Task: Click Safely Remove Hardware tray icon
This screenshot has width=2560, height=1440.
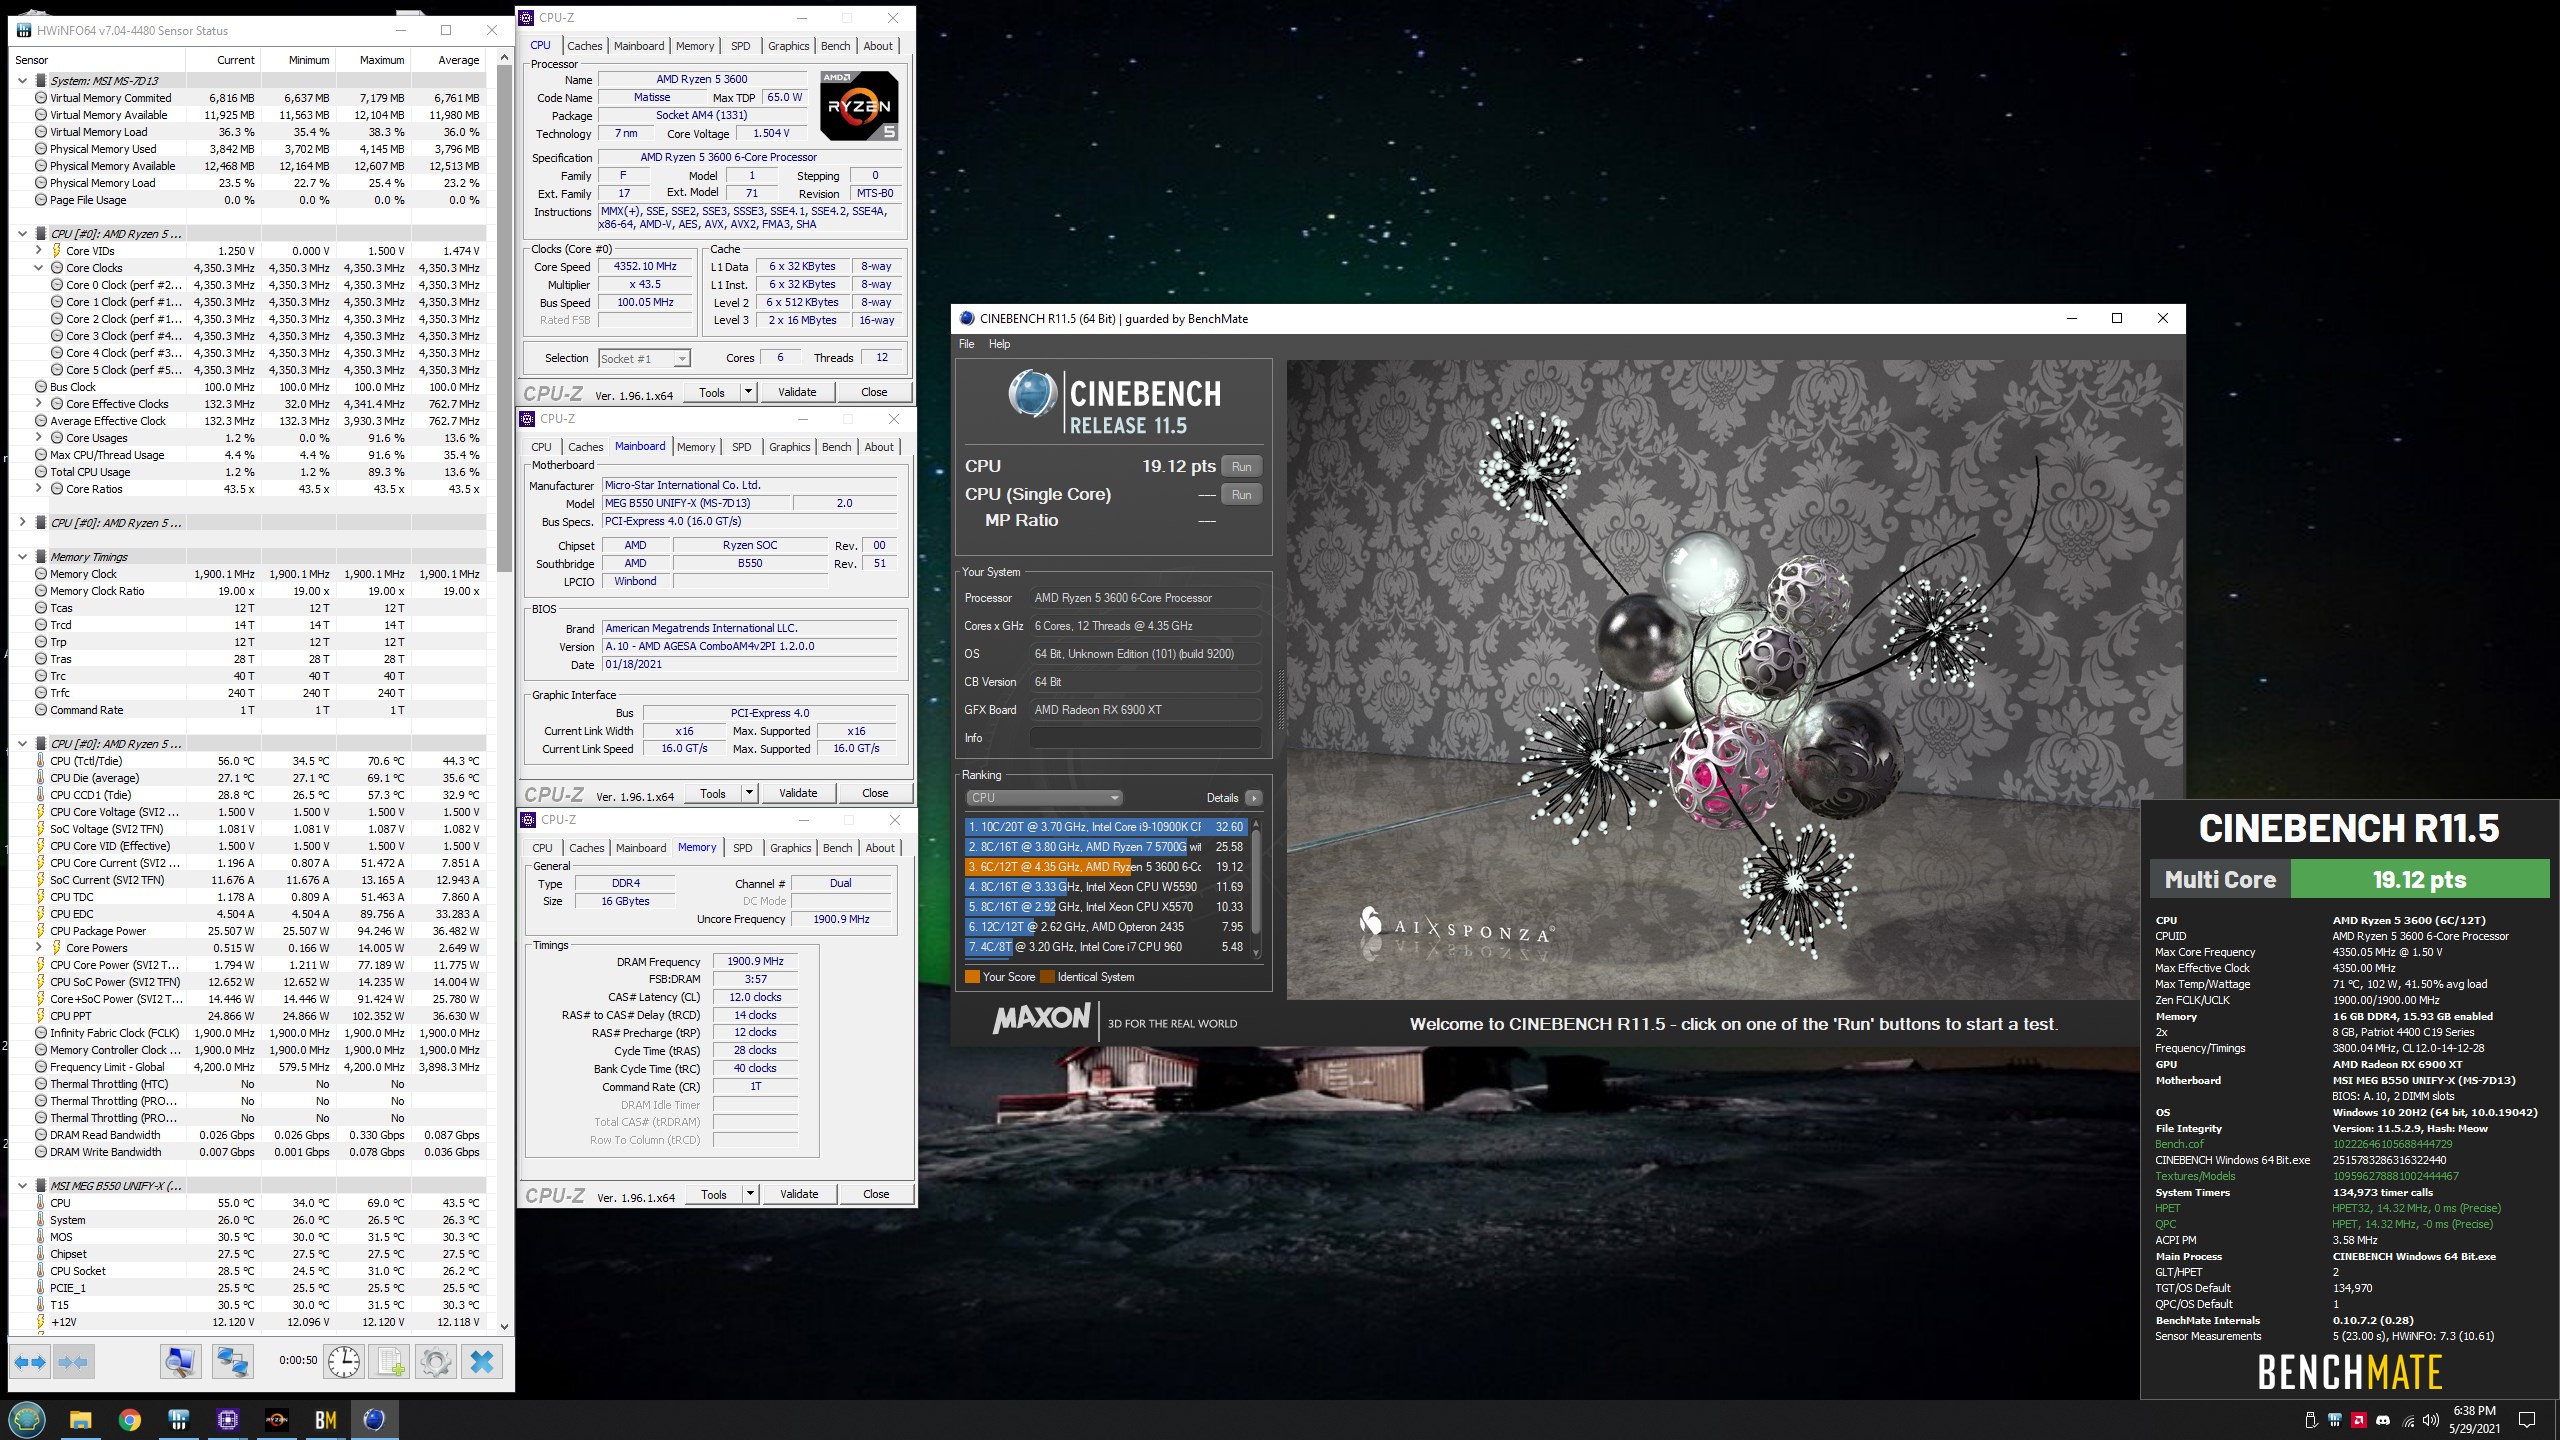Action: (2311, 1420)
